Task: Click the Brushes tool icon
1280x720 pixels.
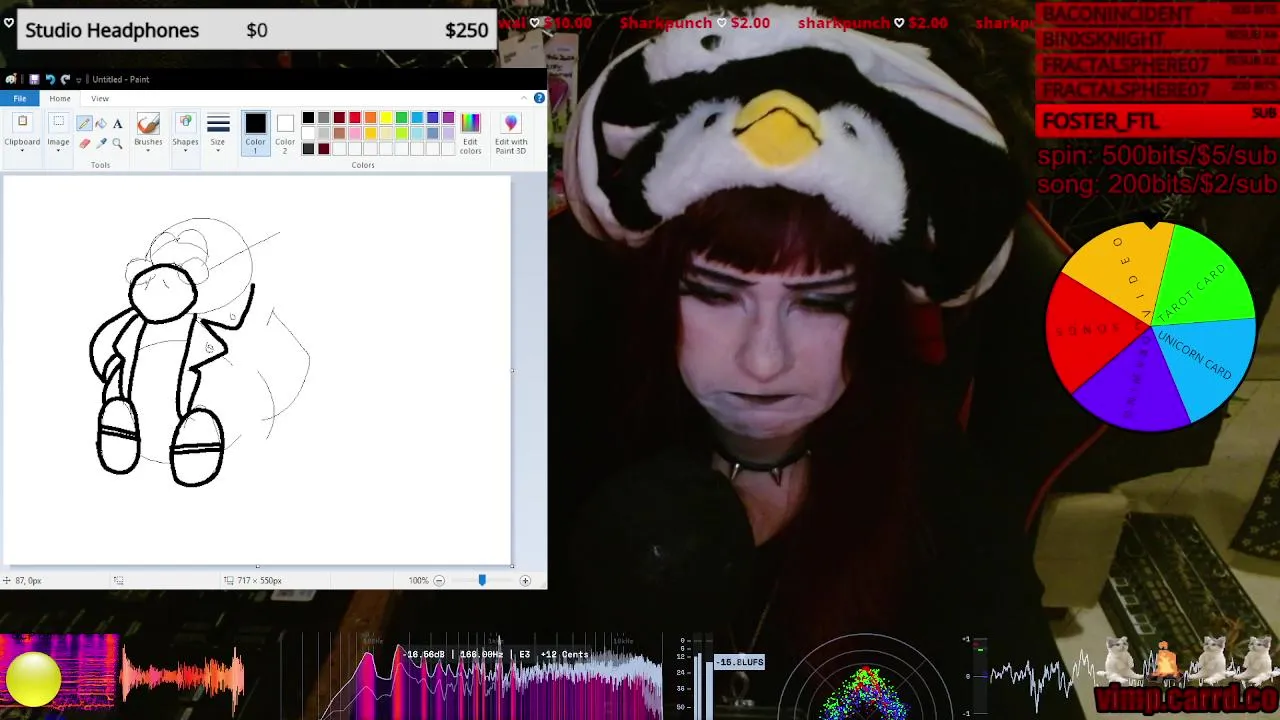Action: pos(148,124)
